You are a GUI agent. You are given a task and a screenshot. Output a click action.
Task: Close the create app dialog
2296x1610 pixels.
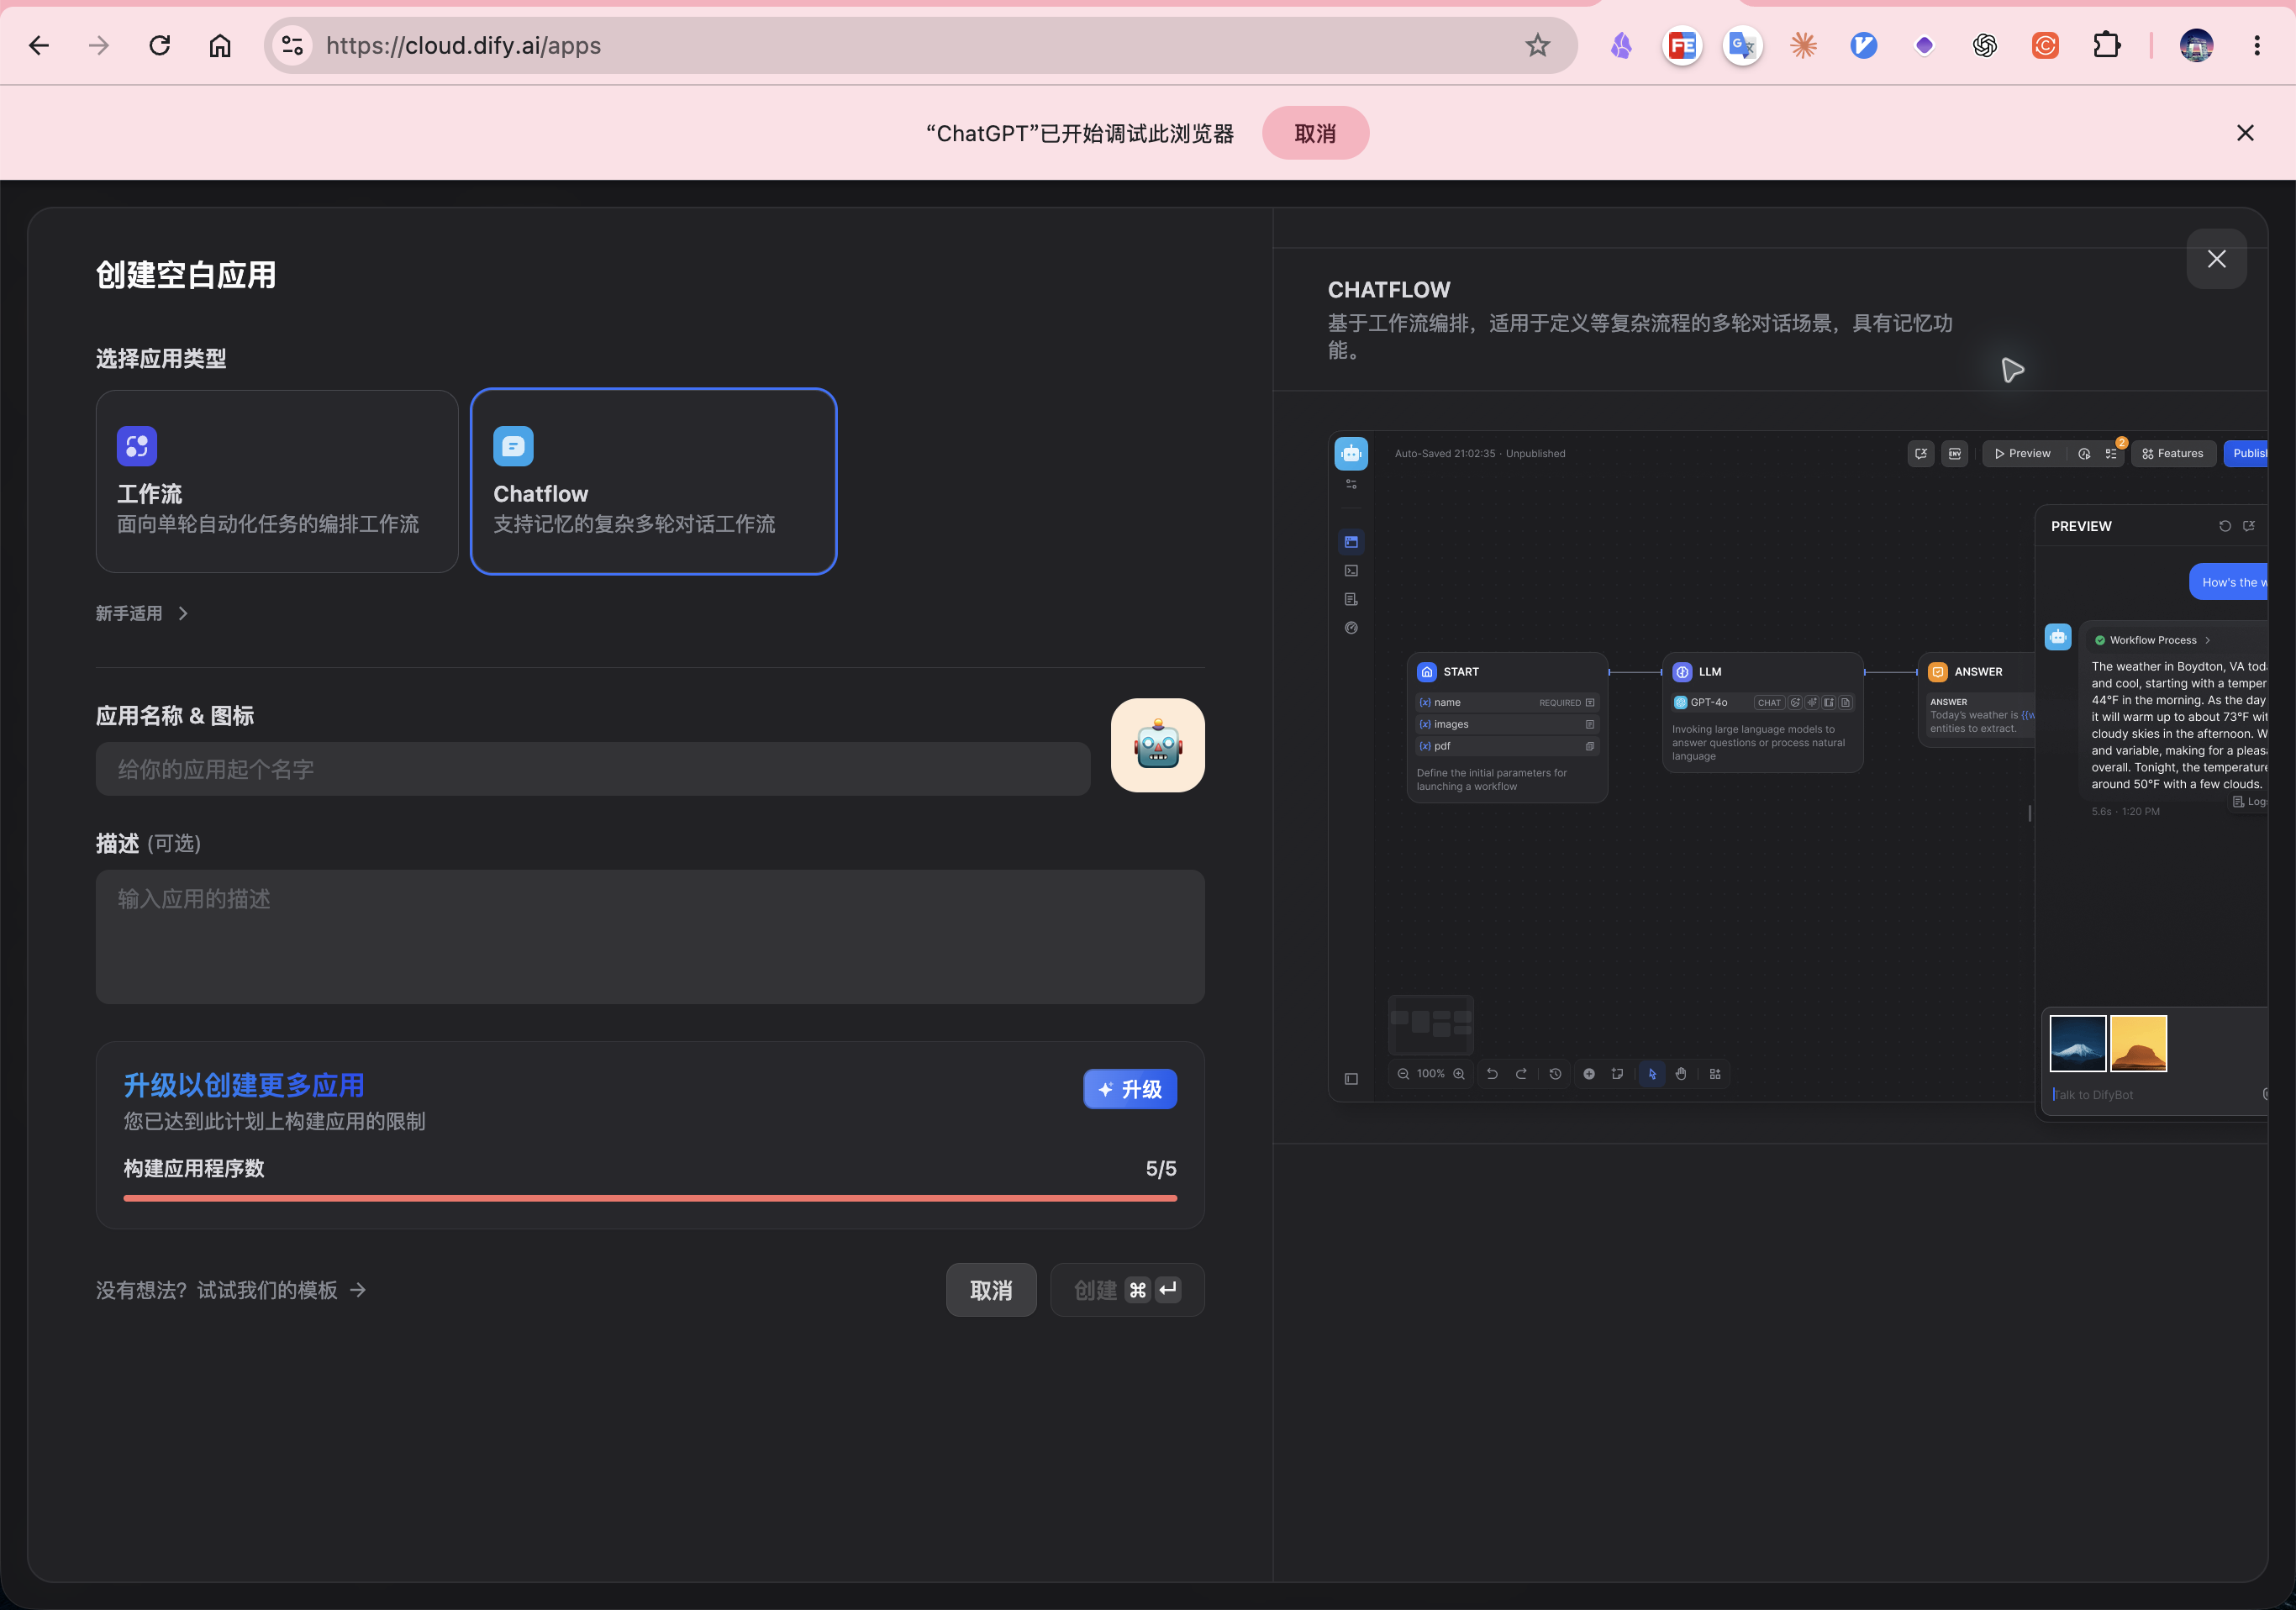[2216, 259]
